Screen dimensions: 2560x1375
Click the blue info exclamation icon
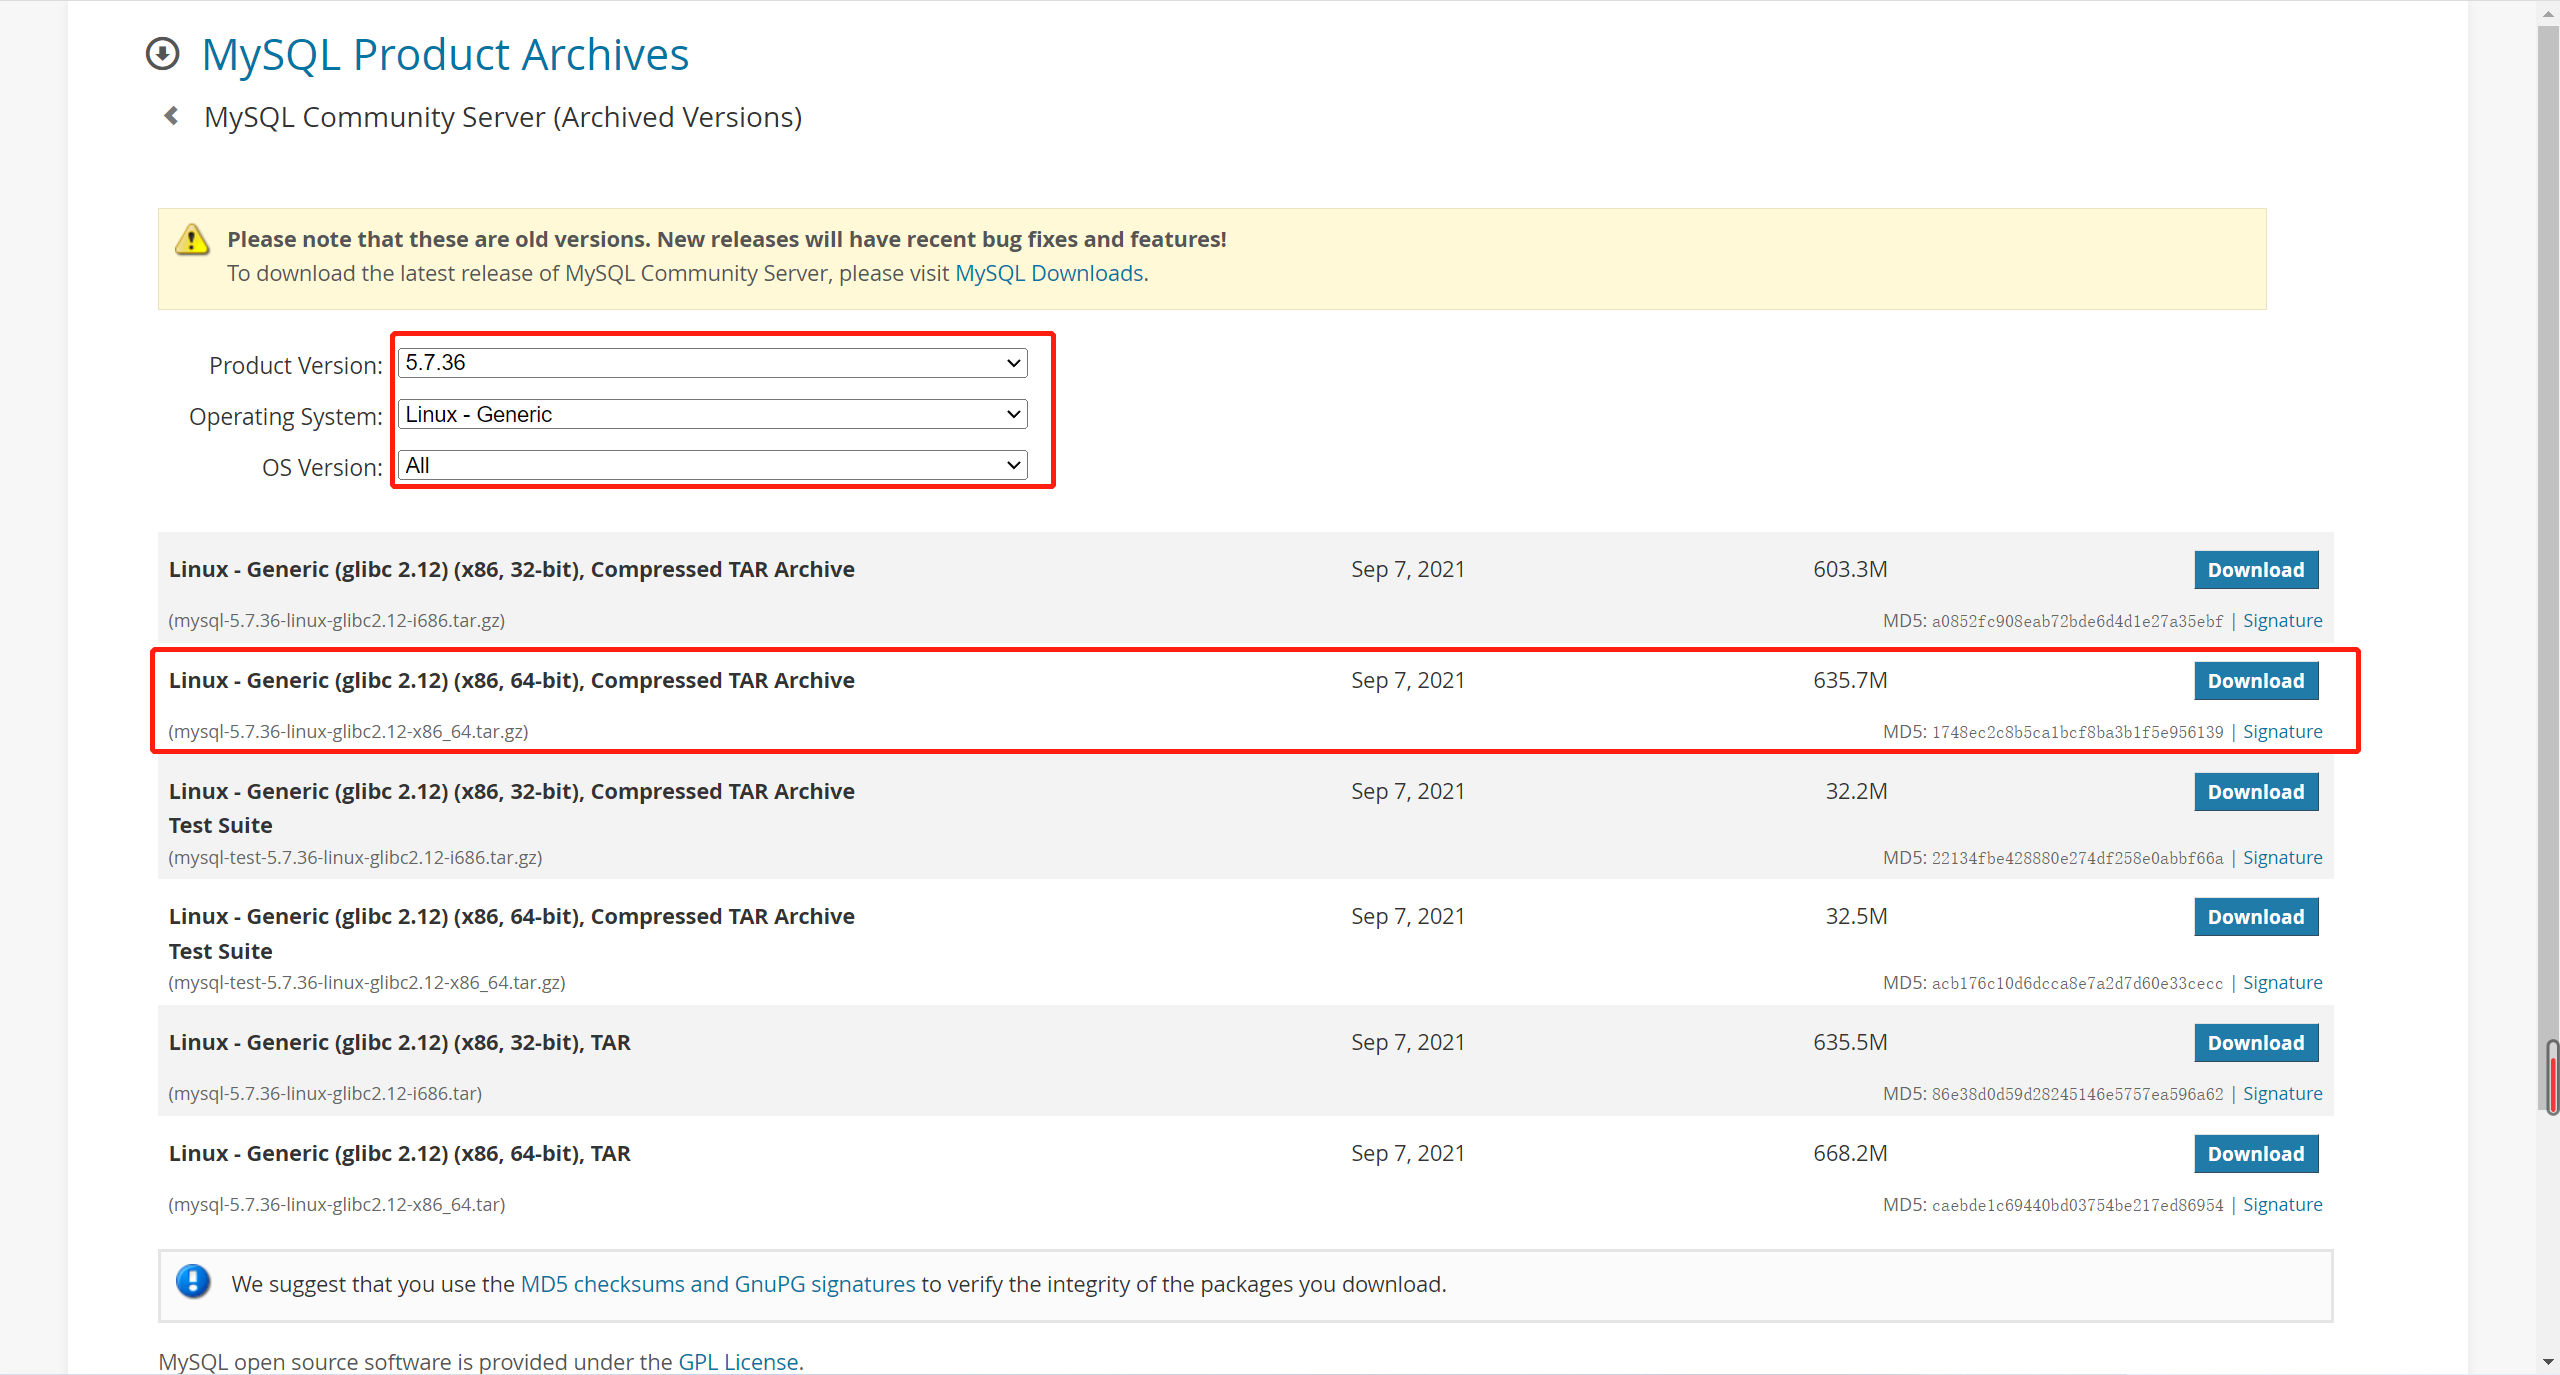[x=193, y=1281]
